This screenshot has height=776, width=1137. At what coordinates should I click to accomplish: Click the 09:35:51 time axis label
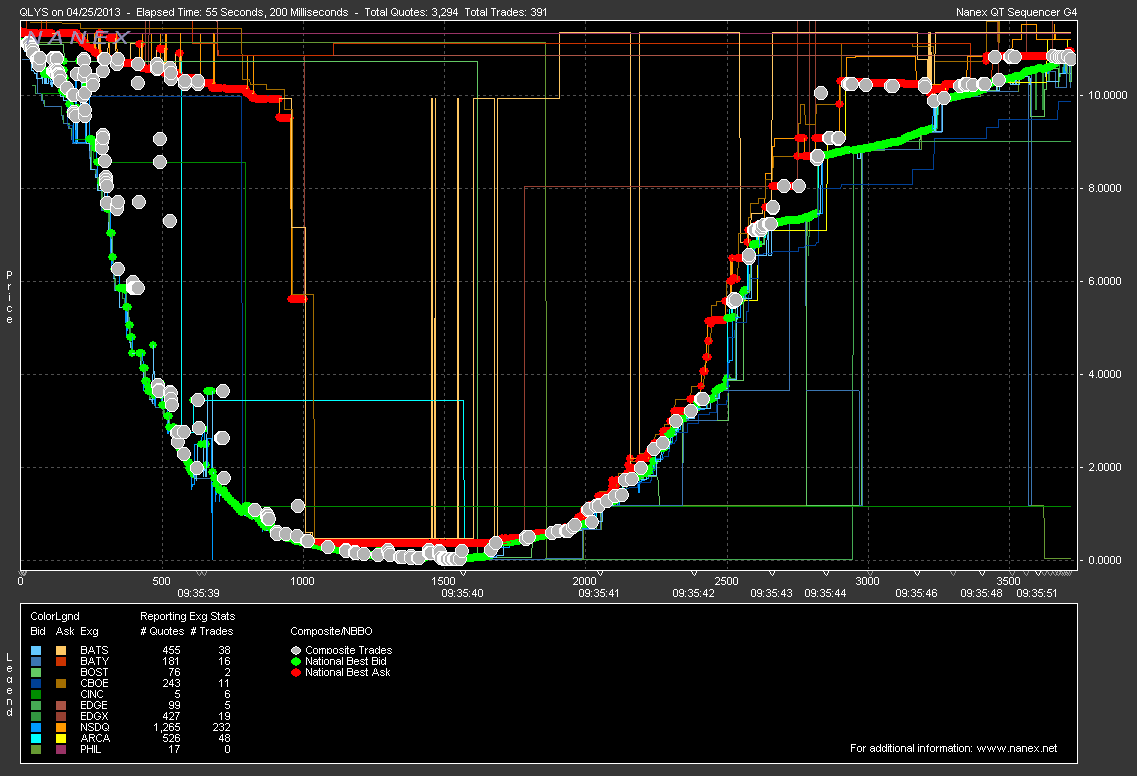[1037, 593]
